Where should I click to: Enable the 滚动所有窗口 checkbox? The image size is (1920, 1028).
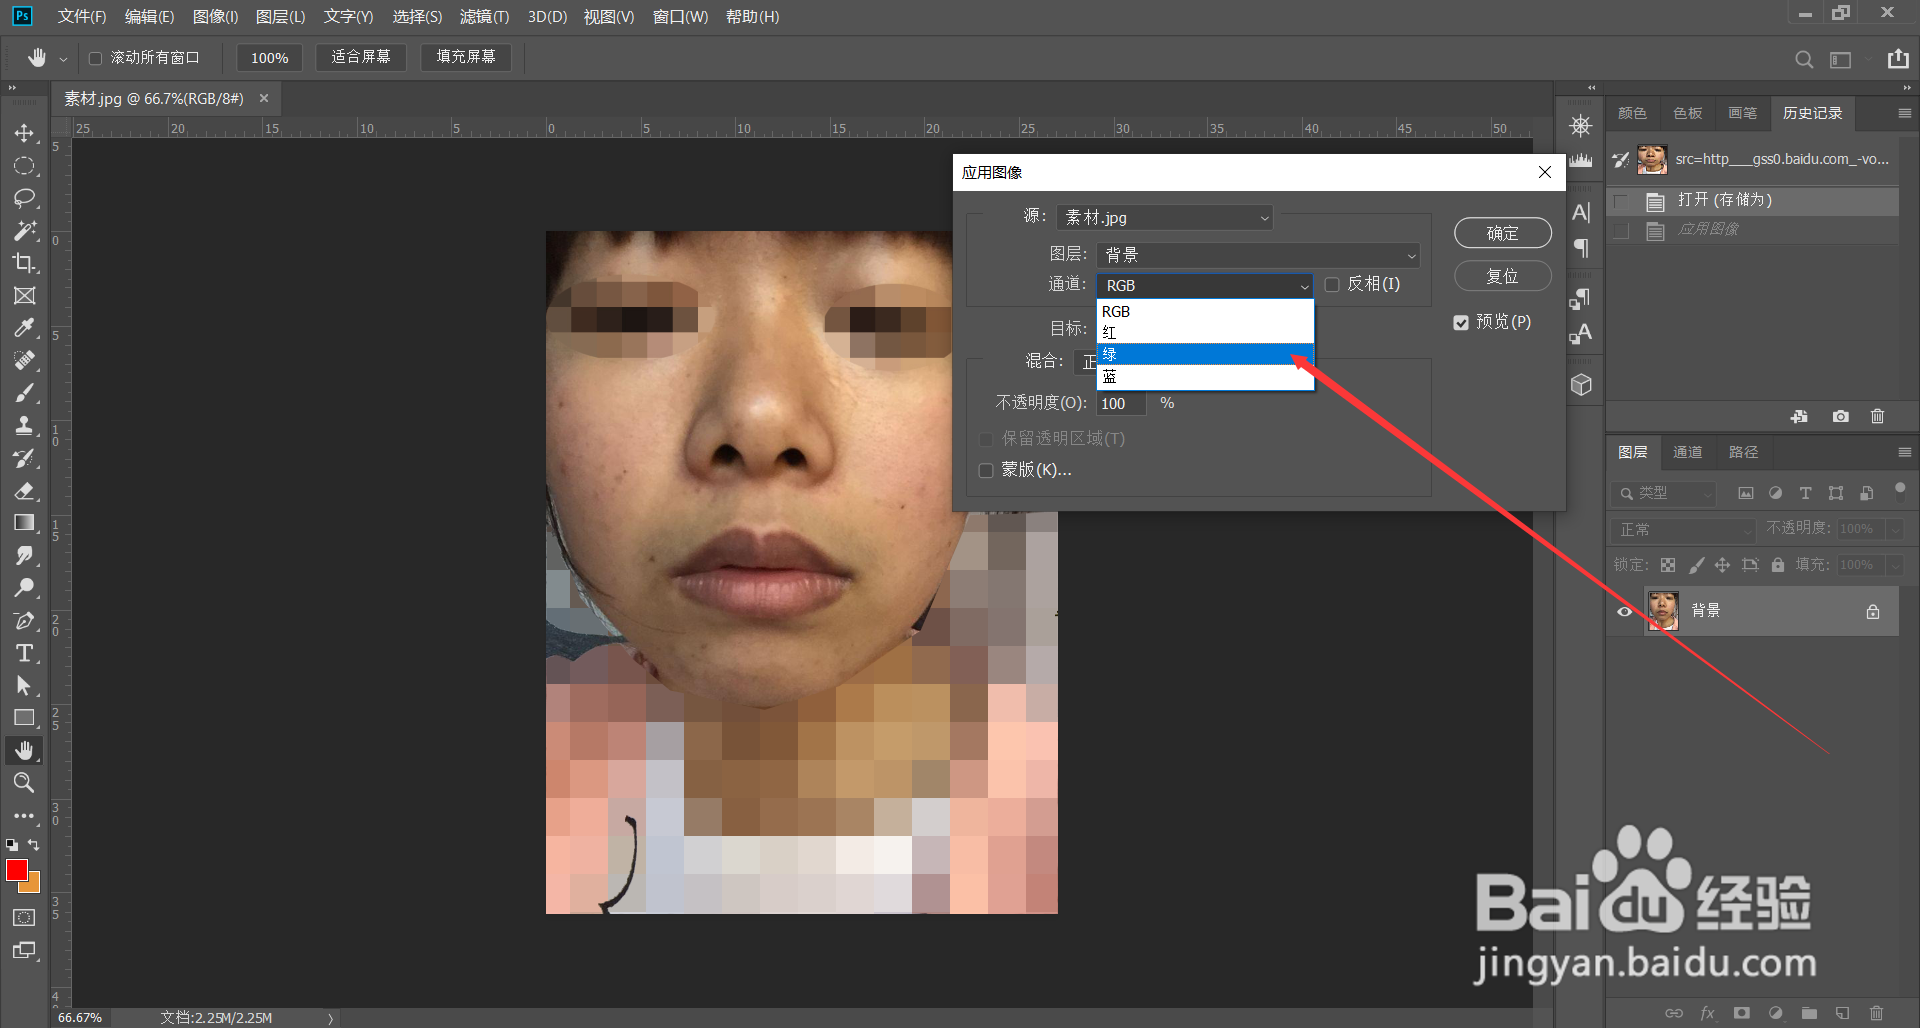(x=96, y=58)
